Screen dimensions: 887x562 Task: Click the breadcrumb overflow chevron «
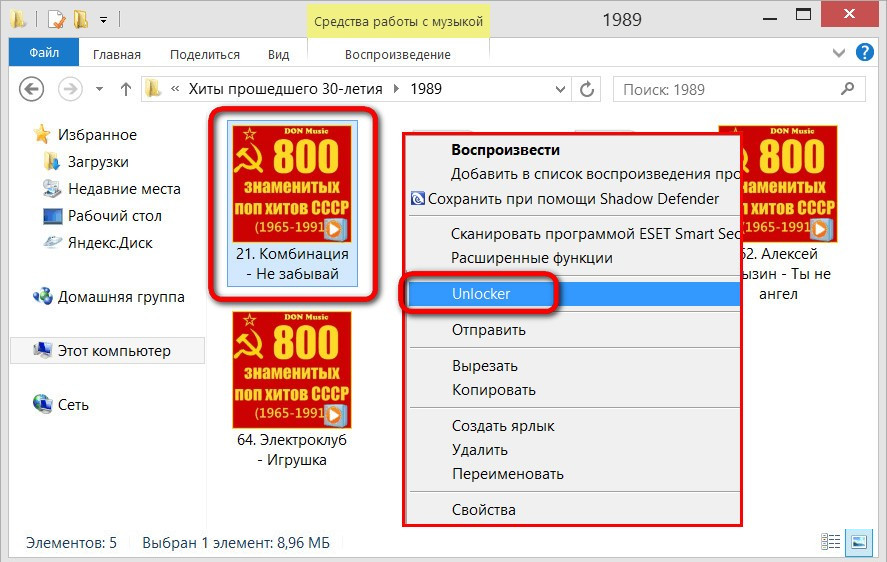tap(175, 89)
